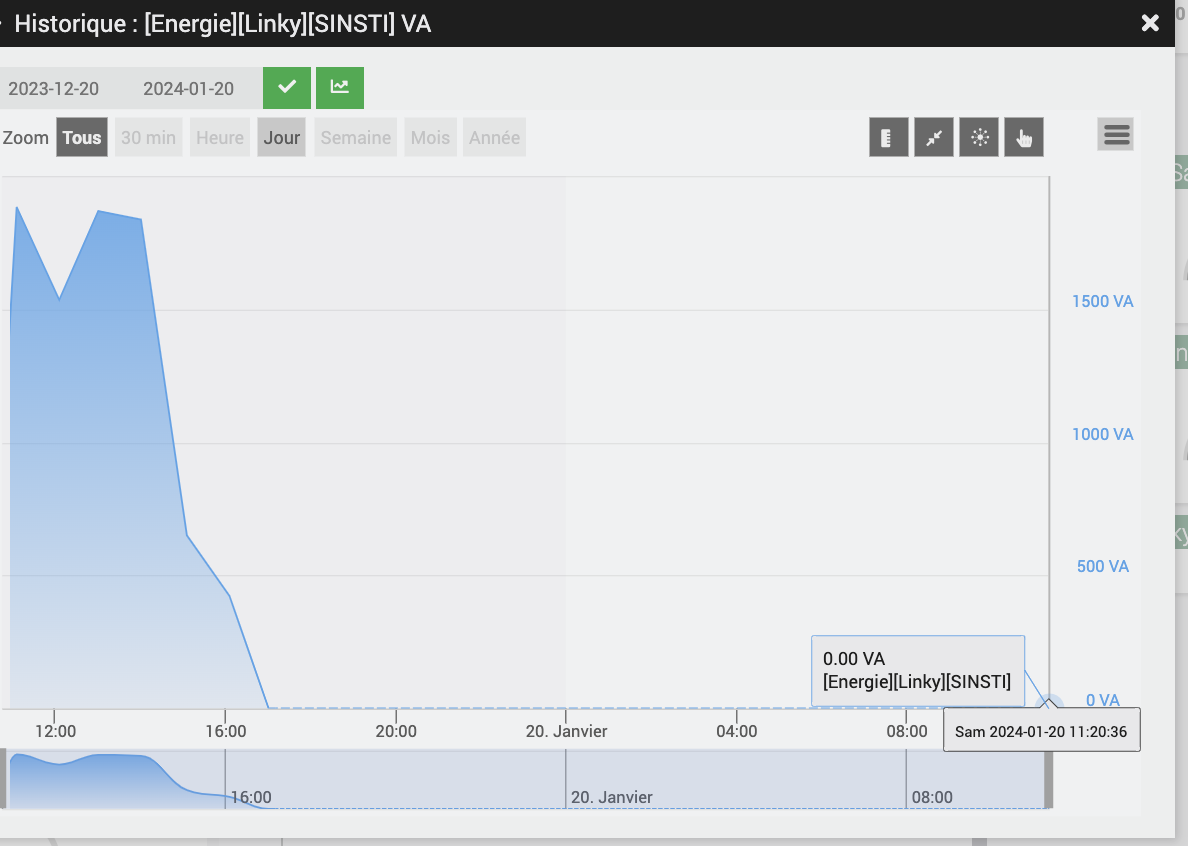Validate the date range with green checkmark

[286, 88]
